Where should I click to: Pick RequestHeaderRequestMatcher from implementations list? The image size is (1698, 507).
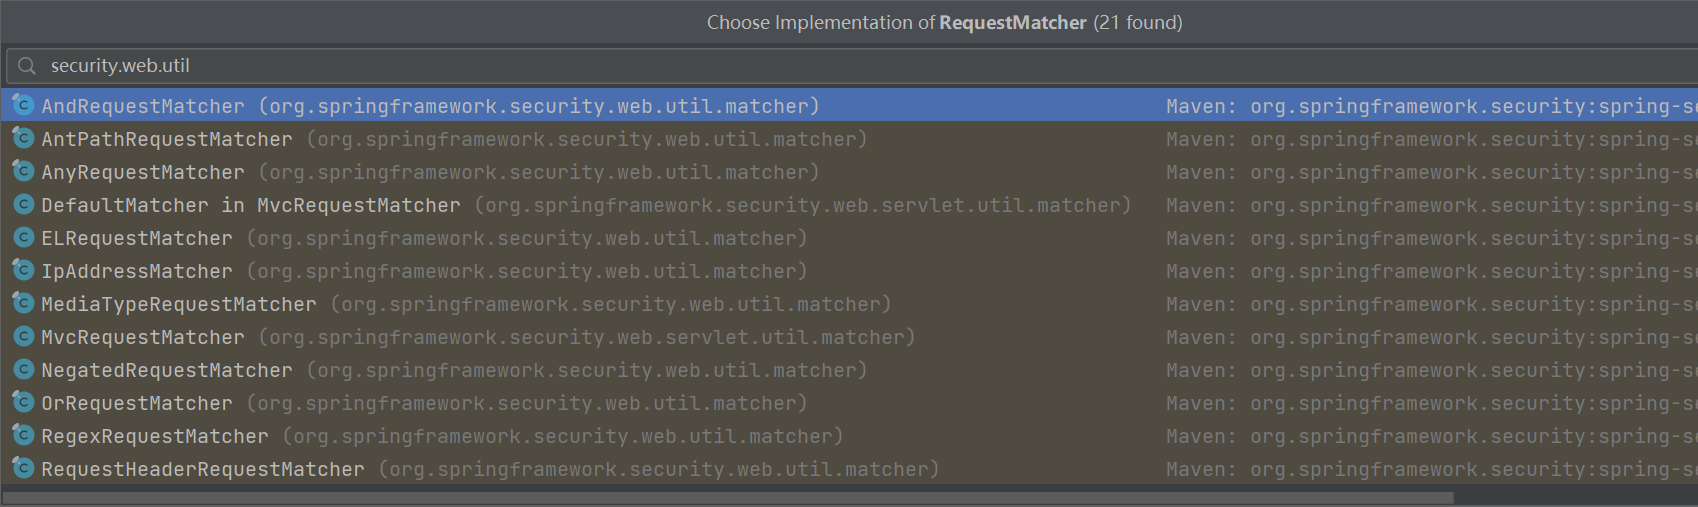849,469
